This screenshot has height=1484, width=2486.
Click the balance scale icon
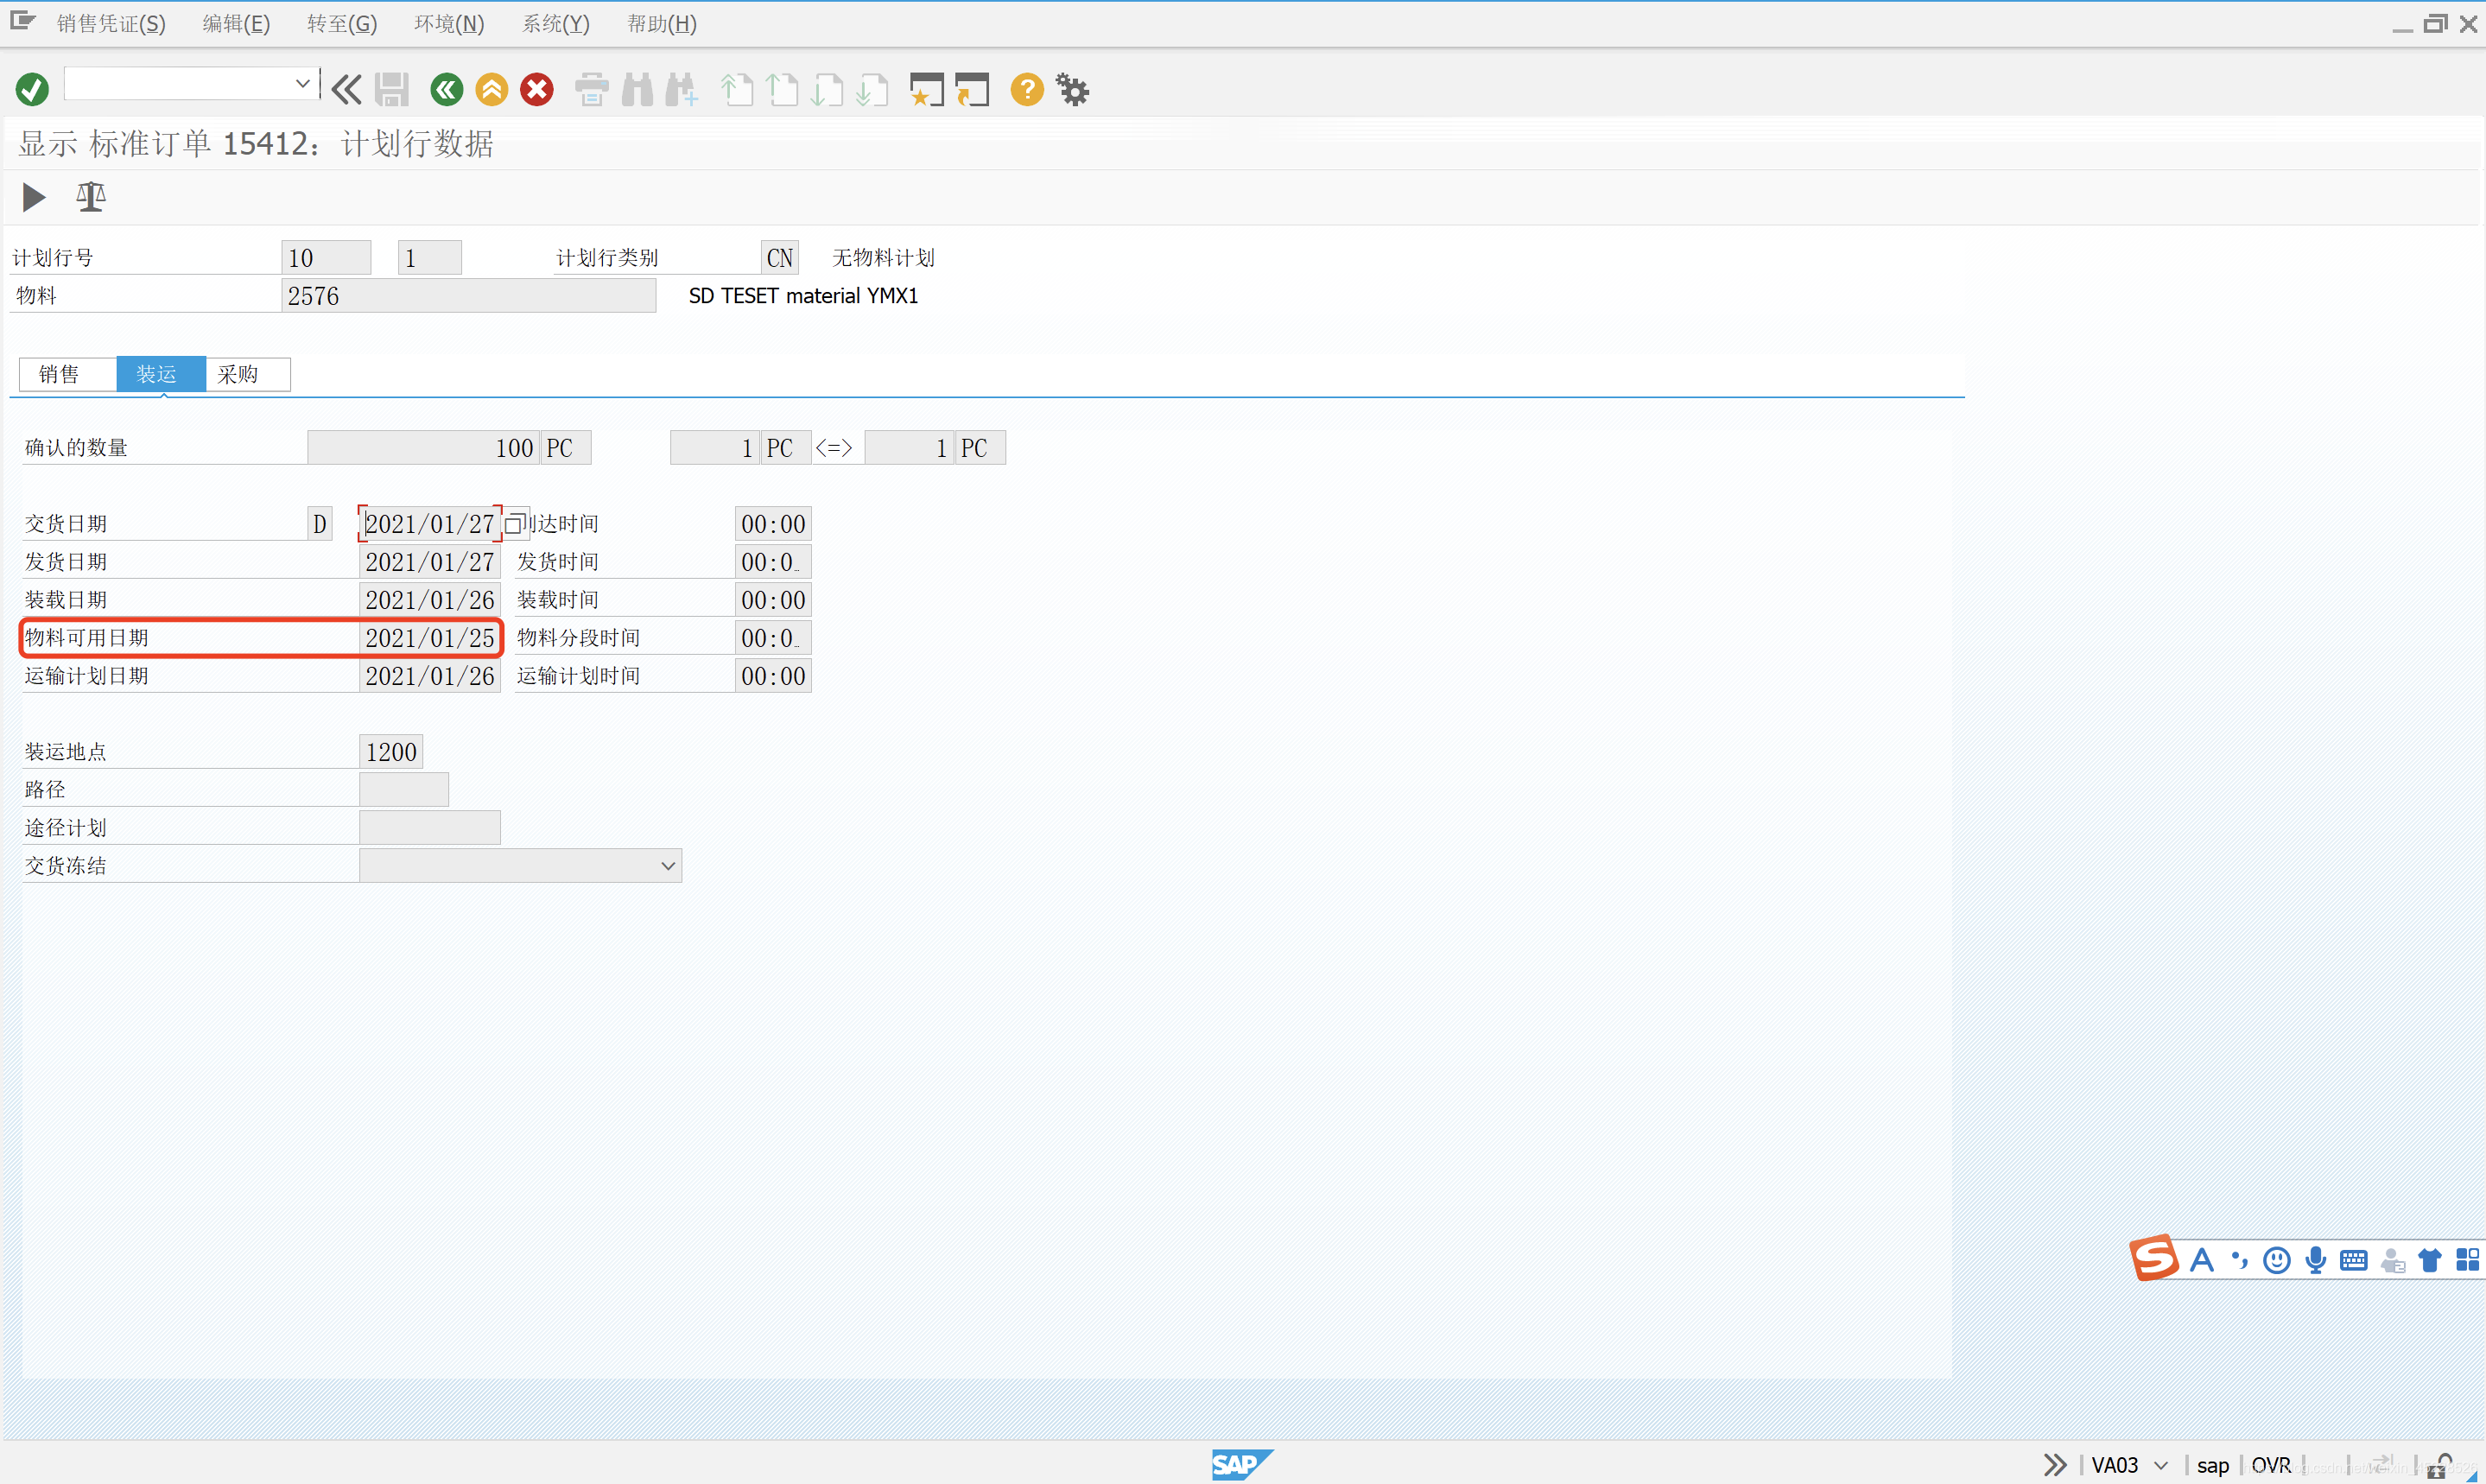click(91, 197)
